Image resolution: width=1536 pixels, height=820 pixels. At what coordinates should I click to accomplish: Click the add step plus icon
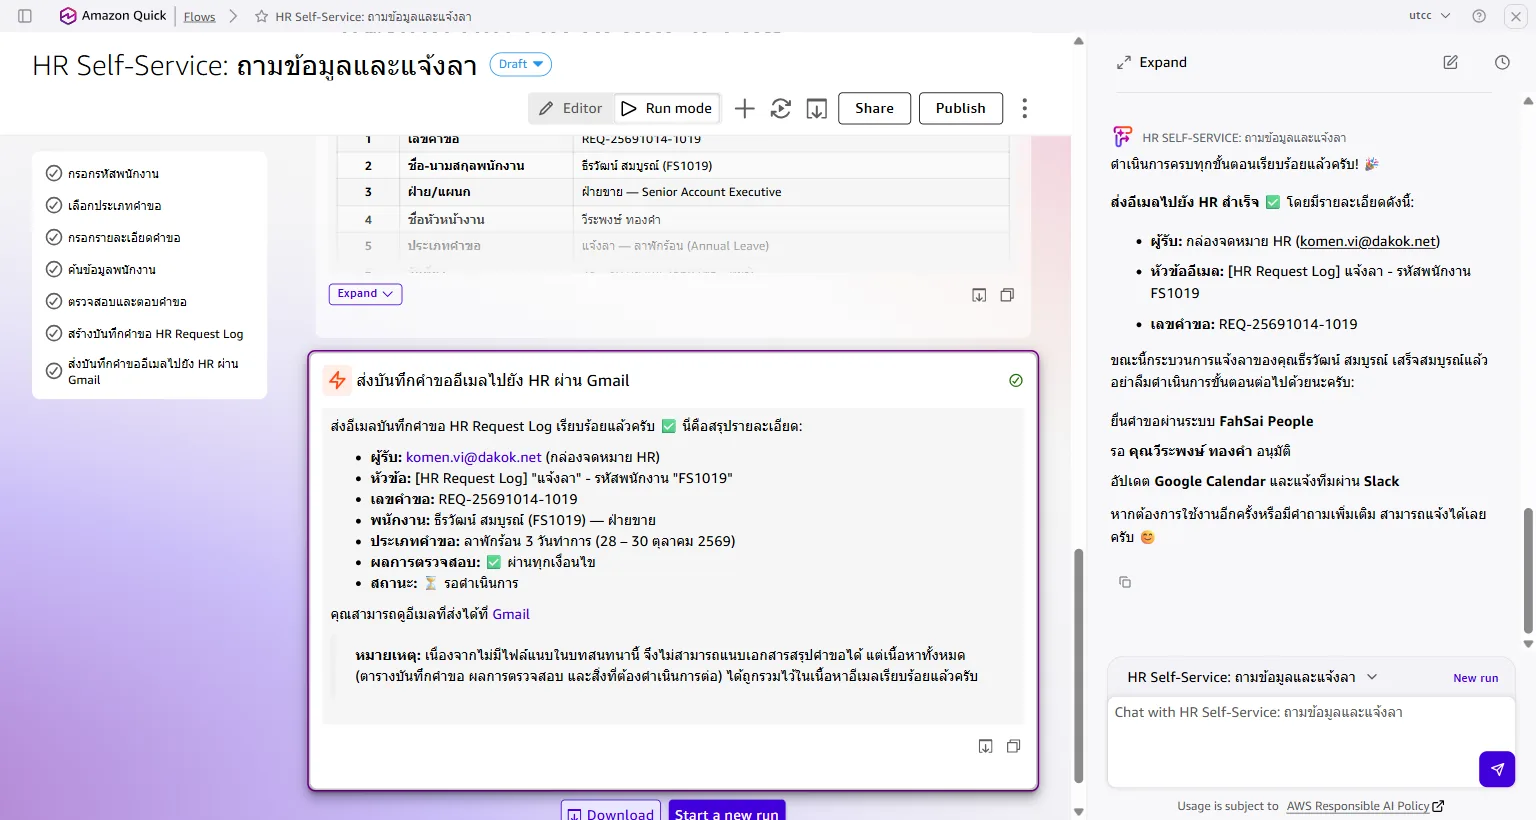coord(744,108)
